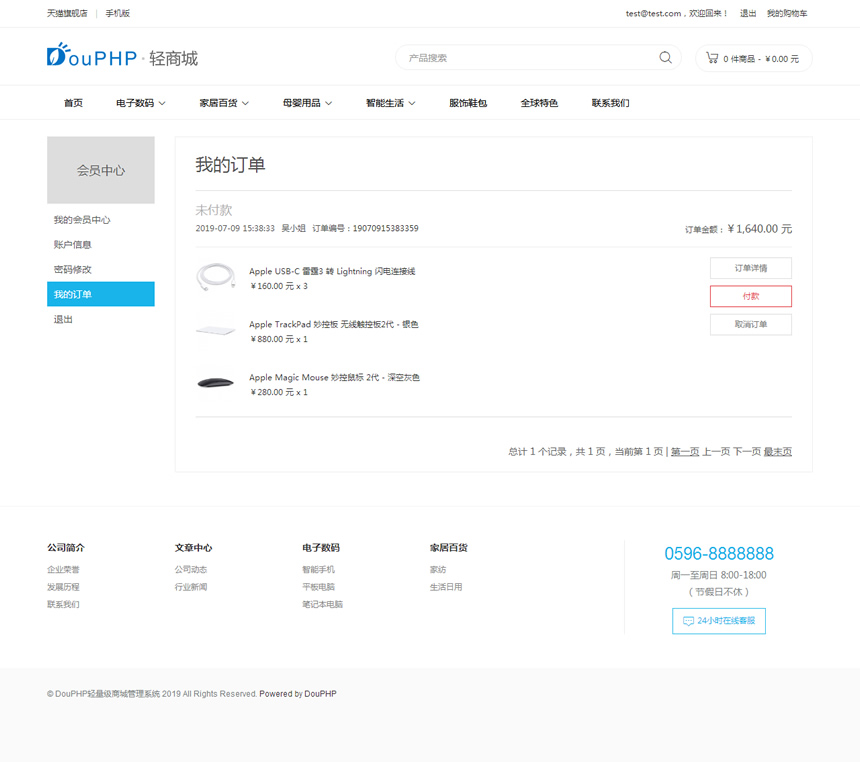This screenshot has width=860, height=762.
Task: Click the 上一页 pagination link
Action: [716, 451]
